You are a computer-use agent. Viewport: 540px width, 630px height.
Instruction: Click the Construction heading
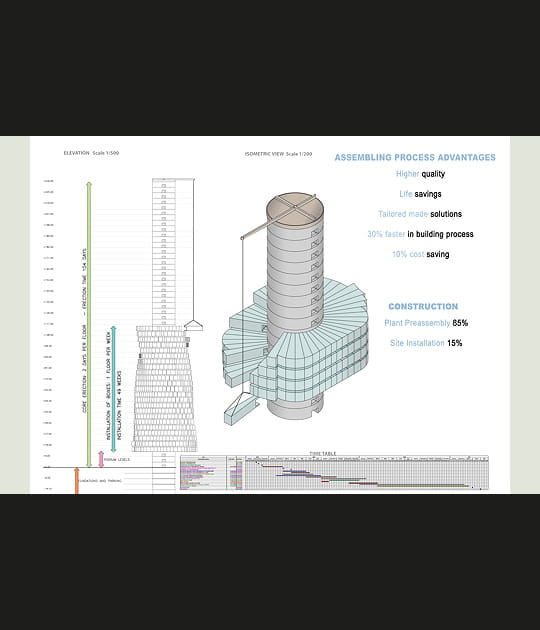423,307
